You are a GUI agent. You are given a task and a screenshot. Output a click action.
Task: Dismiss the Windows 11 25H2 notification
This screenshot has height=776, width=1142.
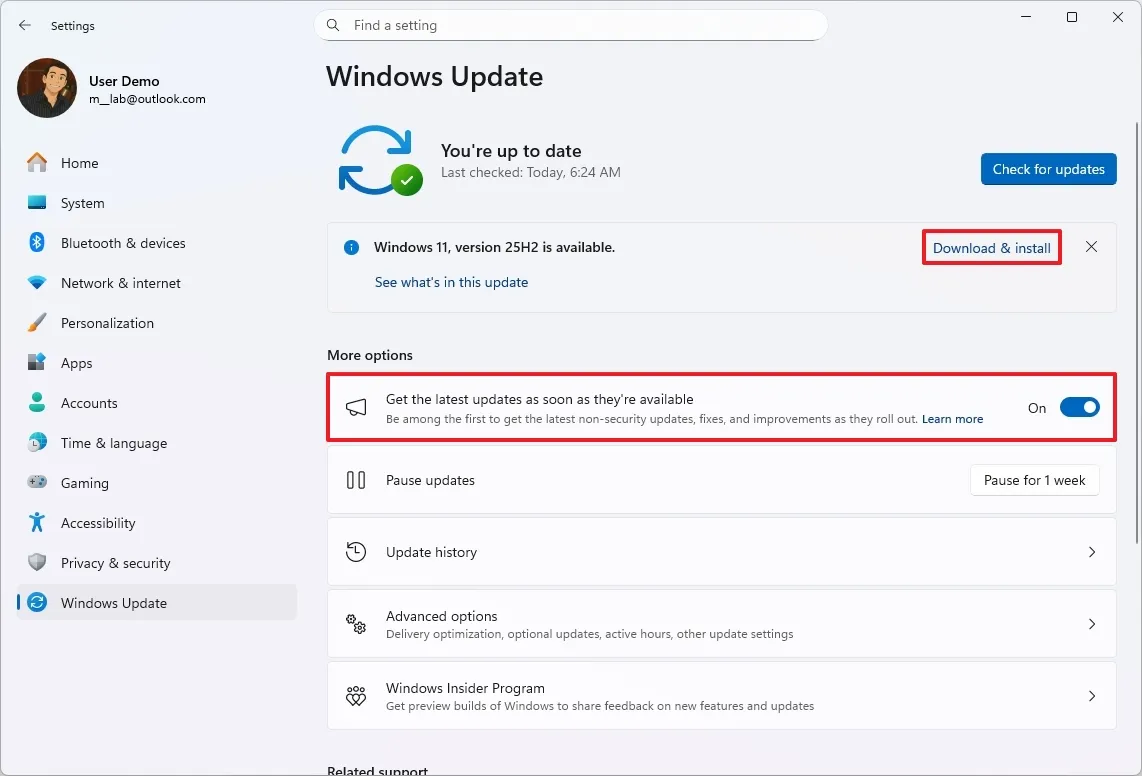1091,247
